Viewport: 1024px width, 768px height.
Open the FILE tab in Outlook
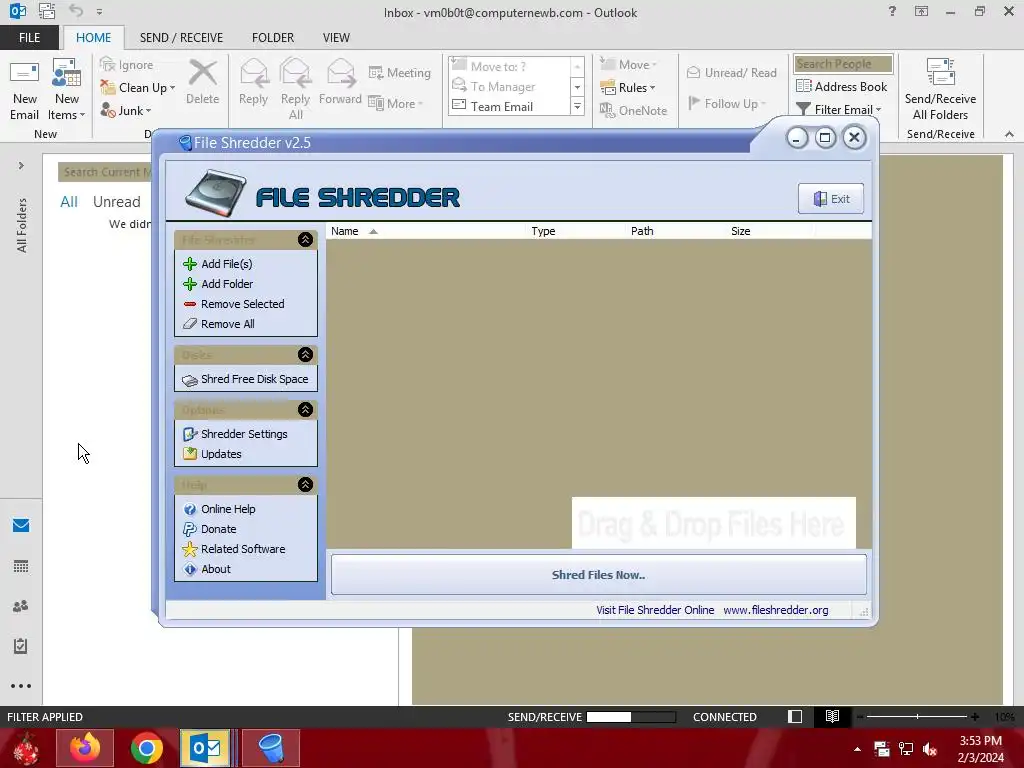point(29,37)
